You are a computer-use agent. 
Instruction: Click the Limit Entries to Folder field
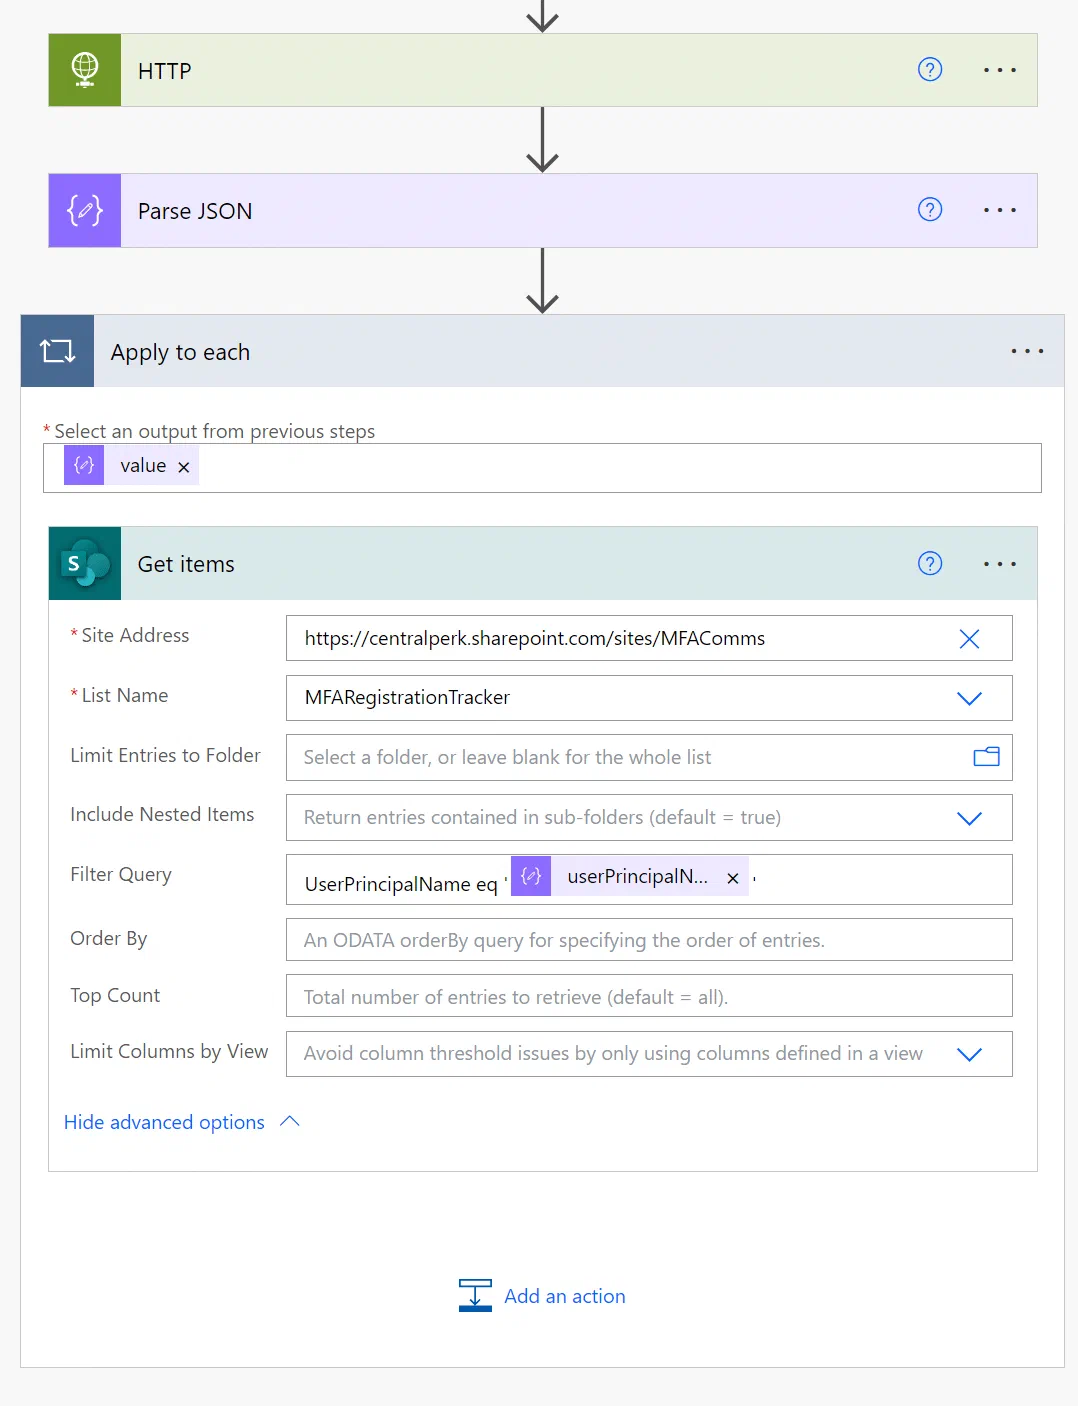click(649, 757)
